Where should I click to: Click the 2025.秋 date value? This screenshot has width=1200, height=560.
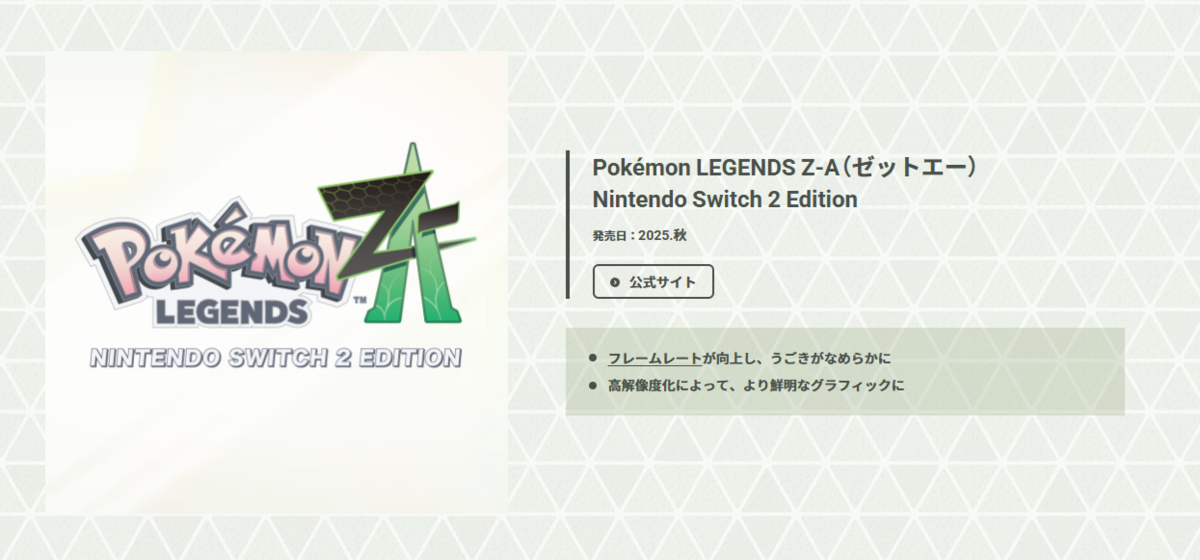663,236
